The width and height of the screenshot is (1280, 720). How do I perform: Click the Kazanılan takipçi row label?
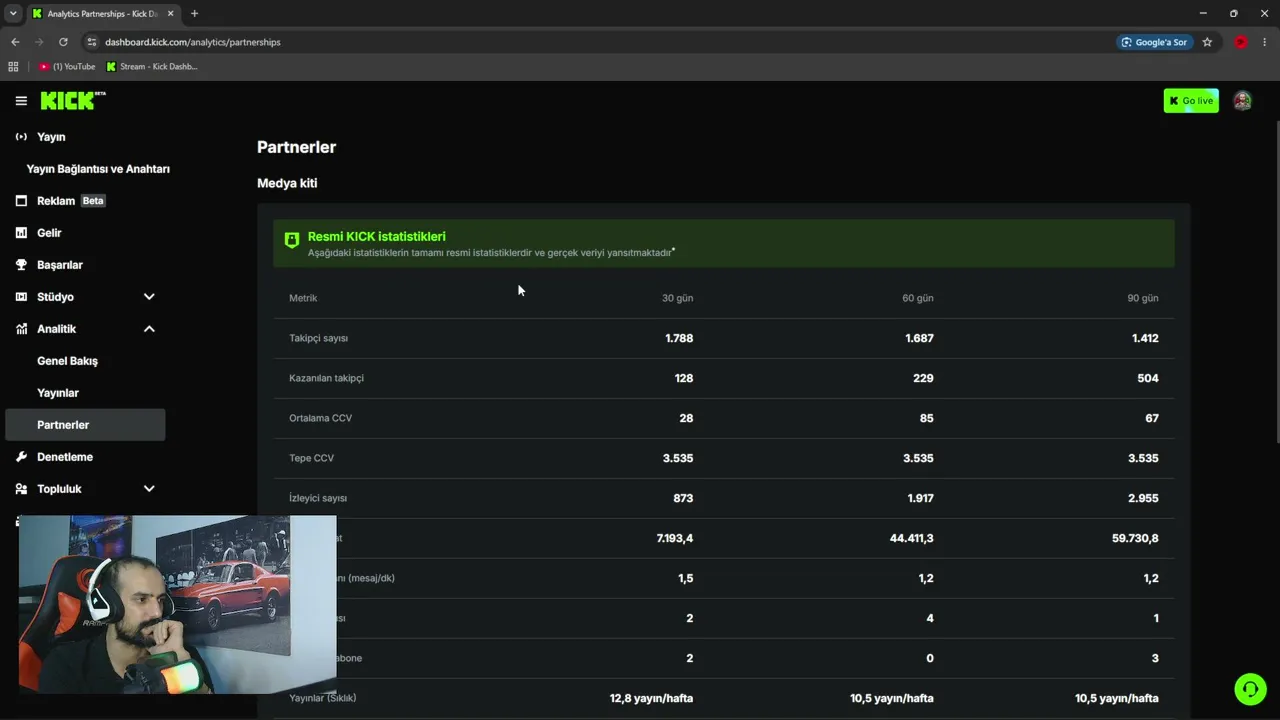pyautogui.click(x=327, y=378)
